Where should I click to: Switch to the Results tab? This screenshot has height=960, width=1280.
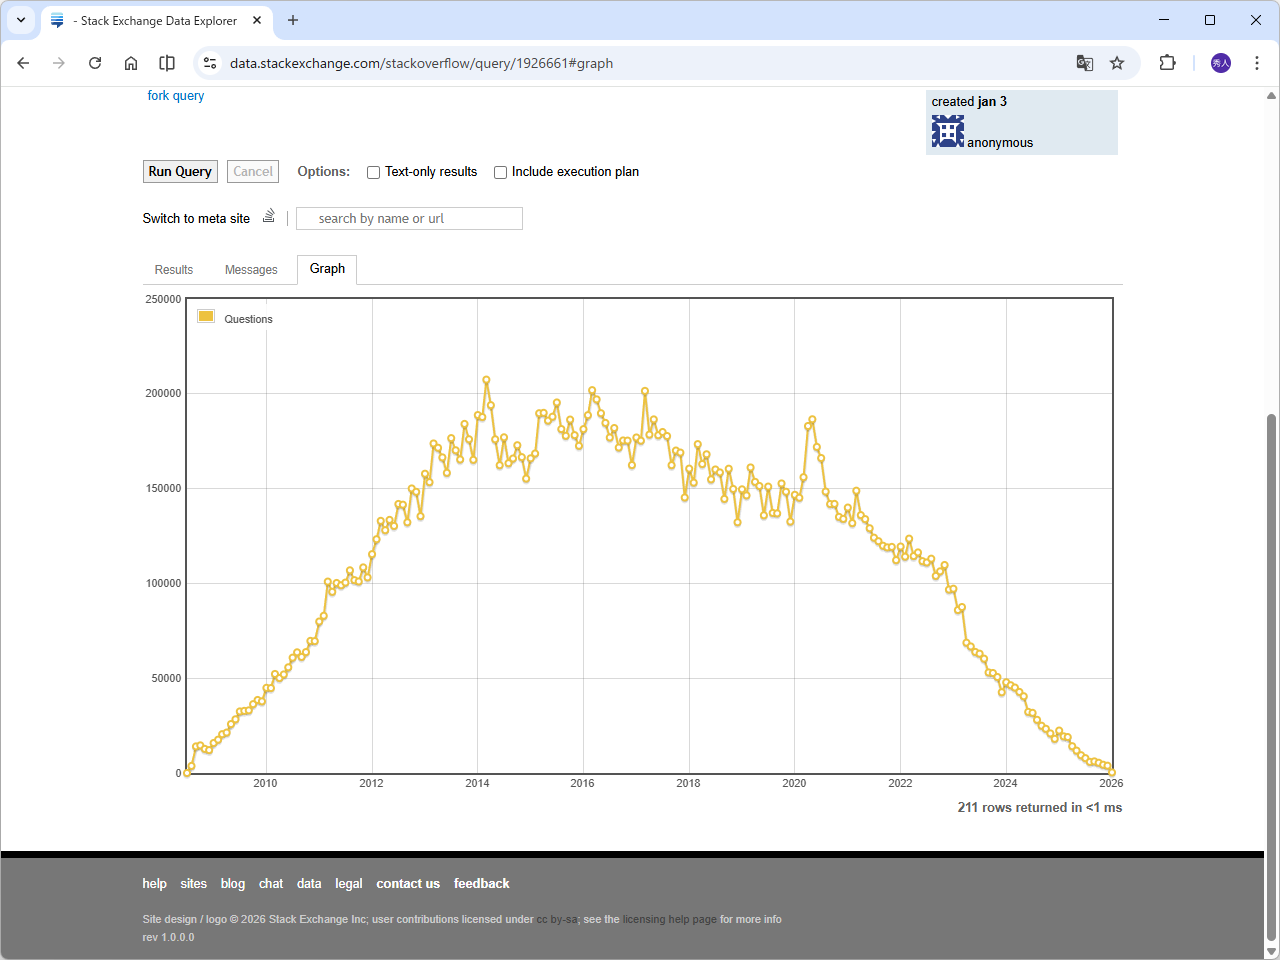tap(174, 270)
